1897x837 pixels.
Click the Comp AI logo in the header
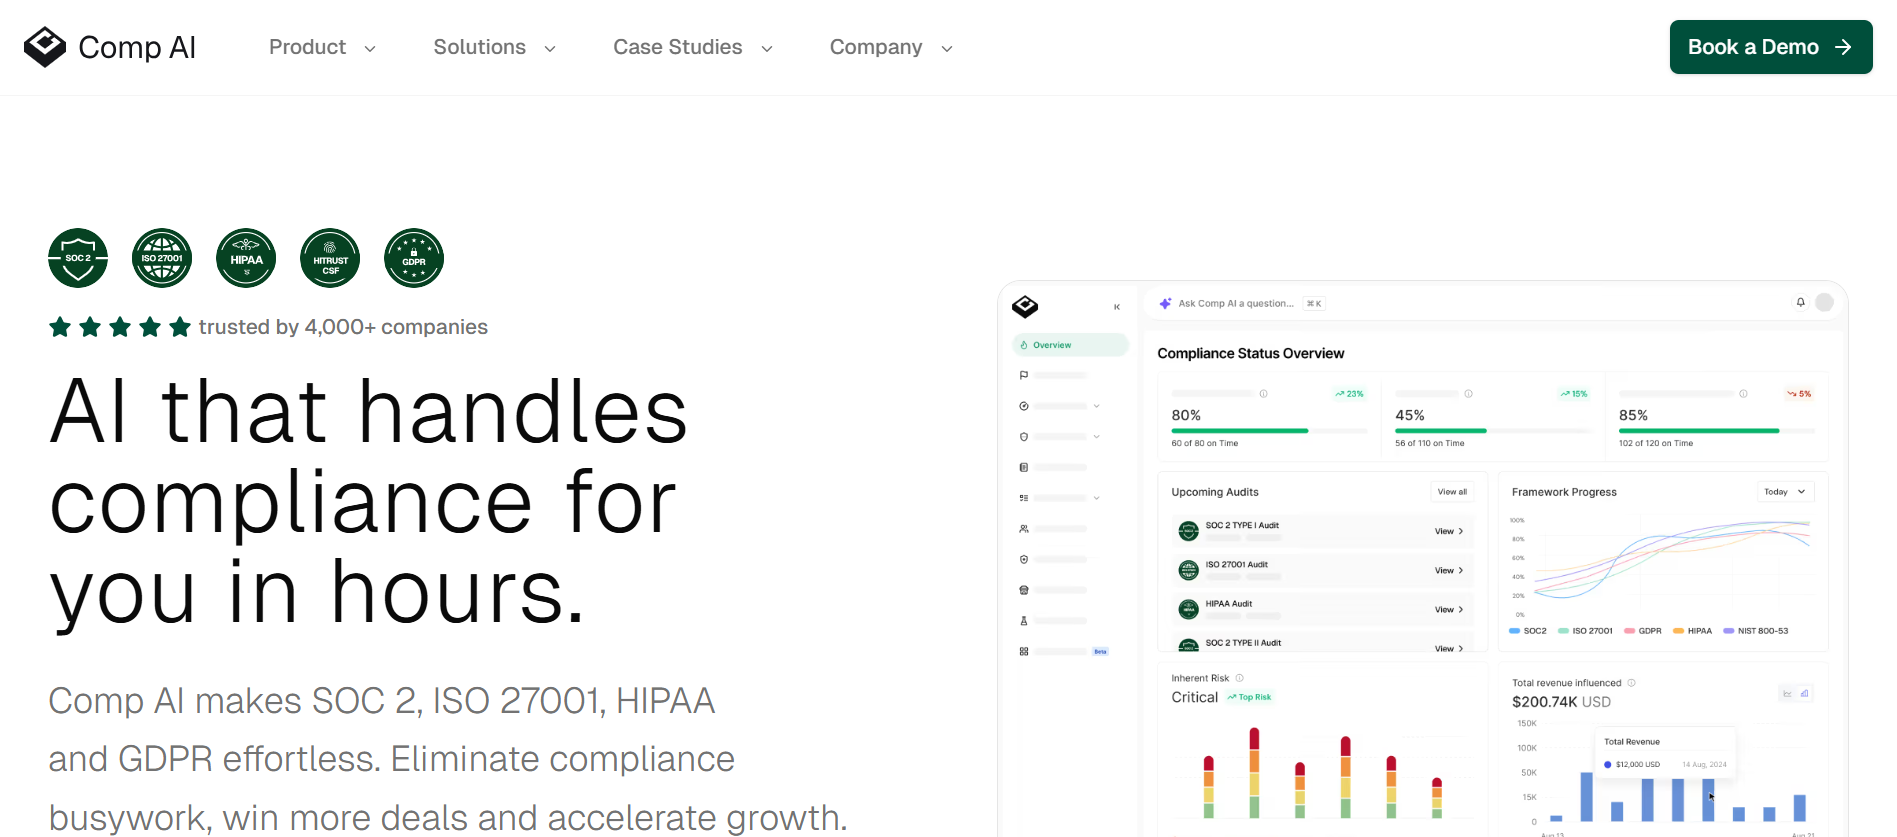point(110,47)
